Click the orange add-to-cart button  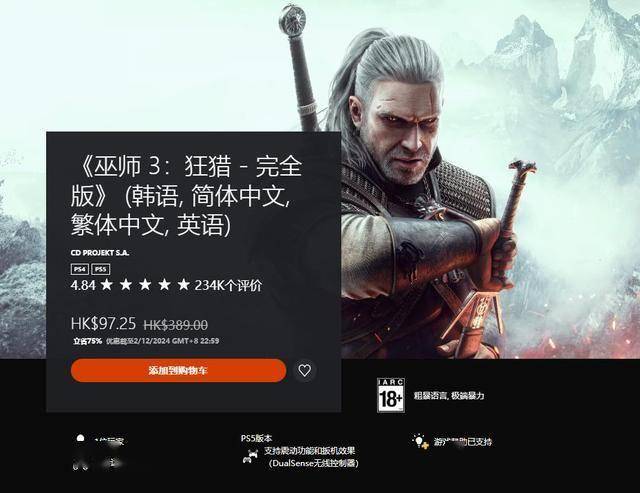click(x=178, y=370)
